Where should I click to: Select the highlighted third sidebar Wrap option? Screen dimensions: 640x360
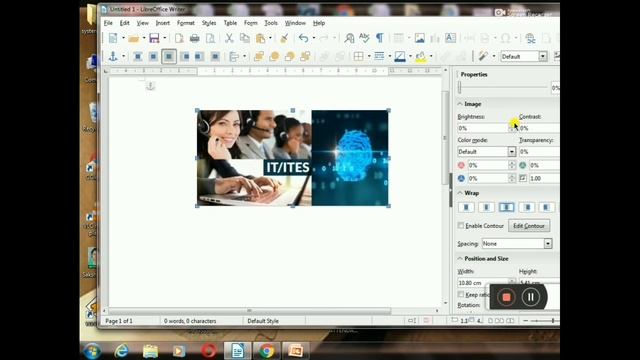507,207
